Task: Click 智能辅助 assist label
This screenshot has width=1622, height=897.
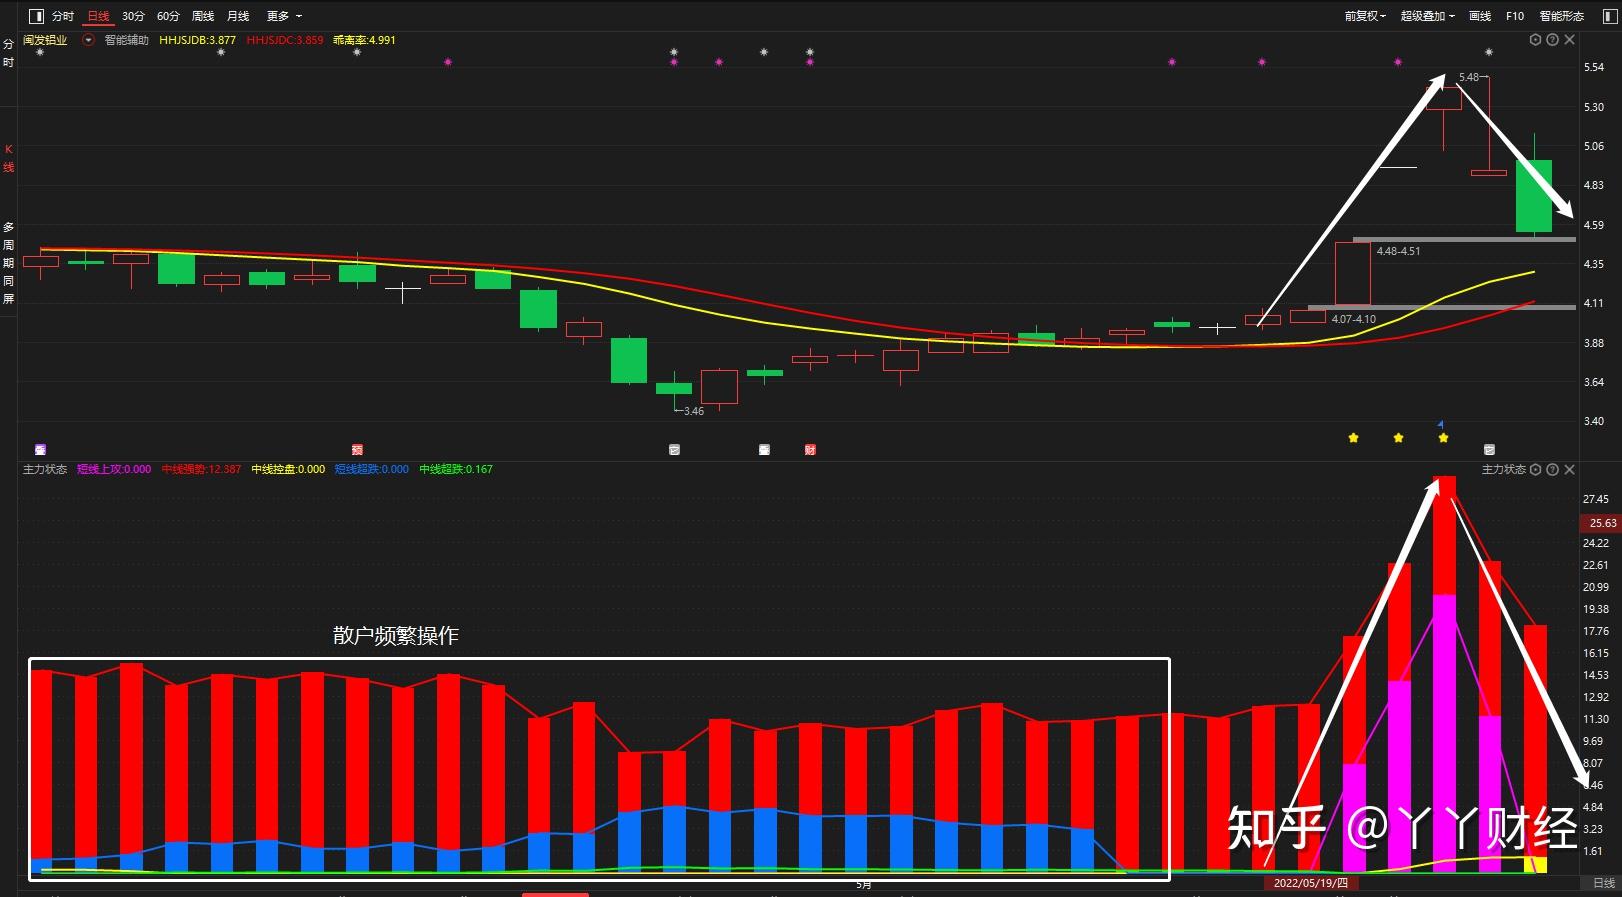Action: tap(126, 40)
